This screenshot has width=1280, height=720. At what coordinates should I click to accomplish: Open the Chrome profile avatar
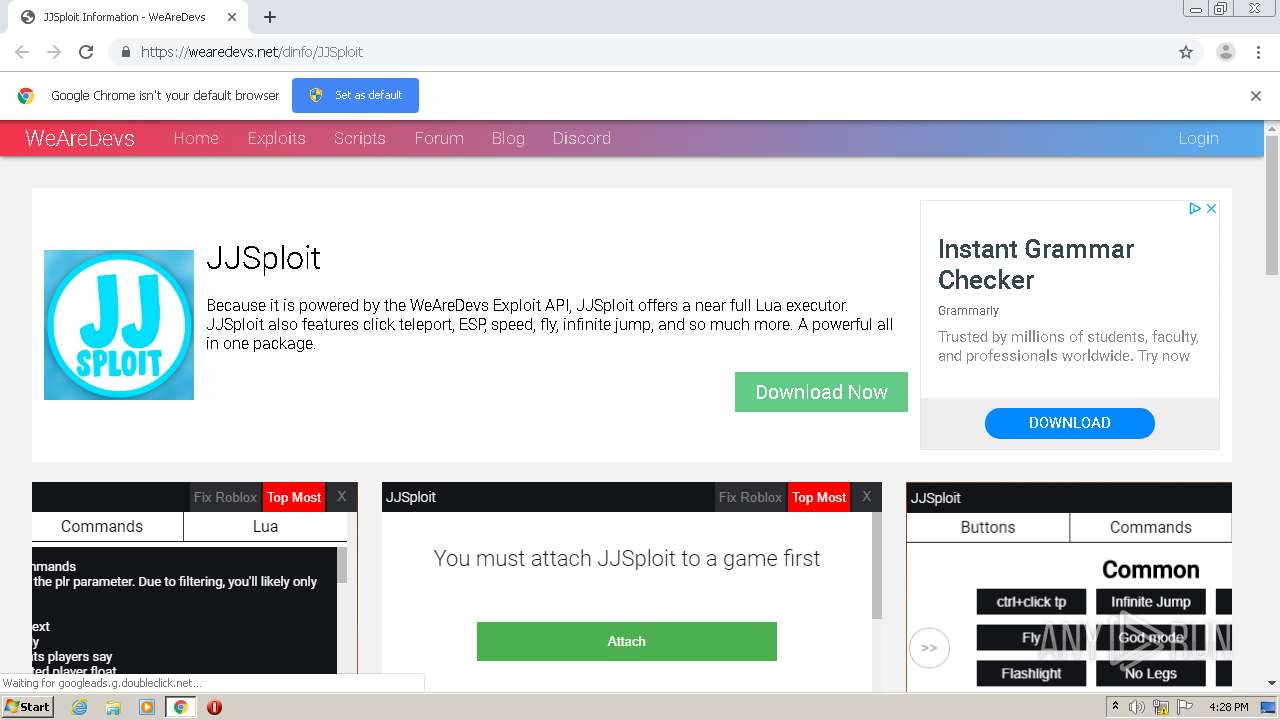coord(1225,52)
